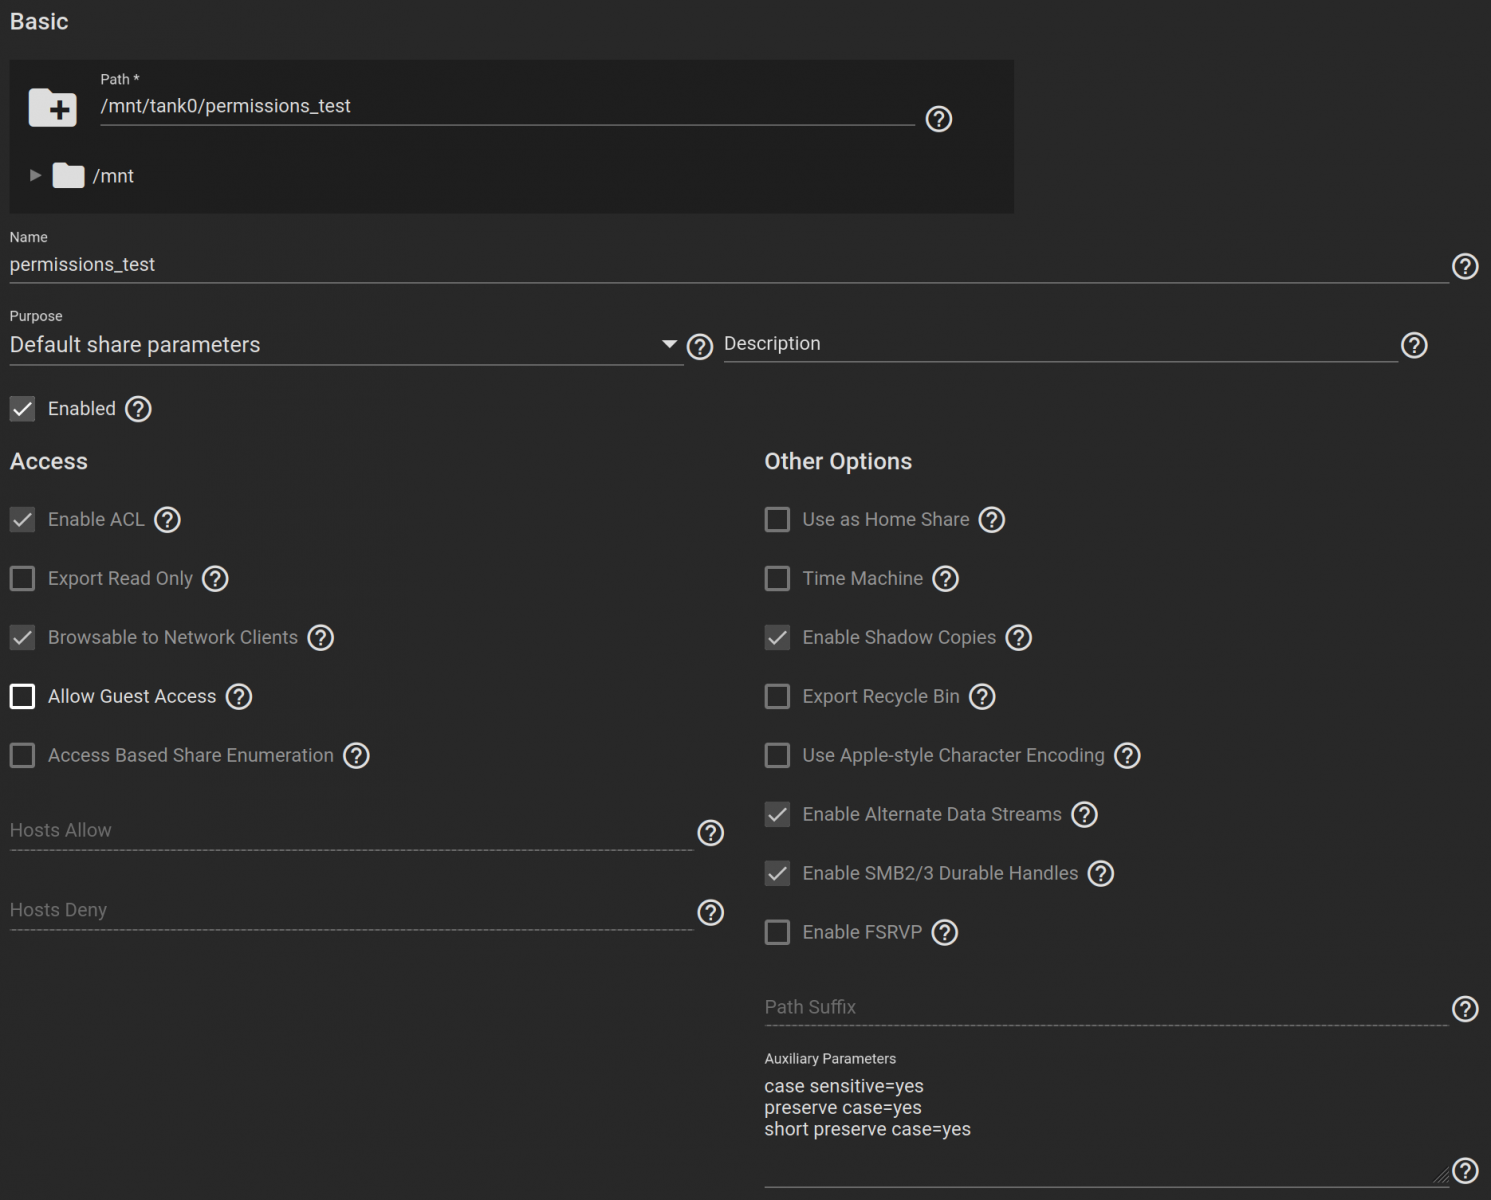Show help for Export Read Only
Image resolution: width=1491 pixels, height=1200 pixels.
point(215,579)
